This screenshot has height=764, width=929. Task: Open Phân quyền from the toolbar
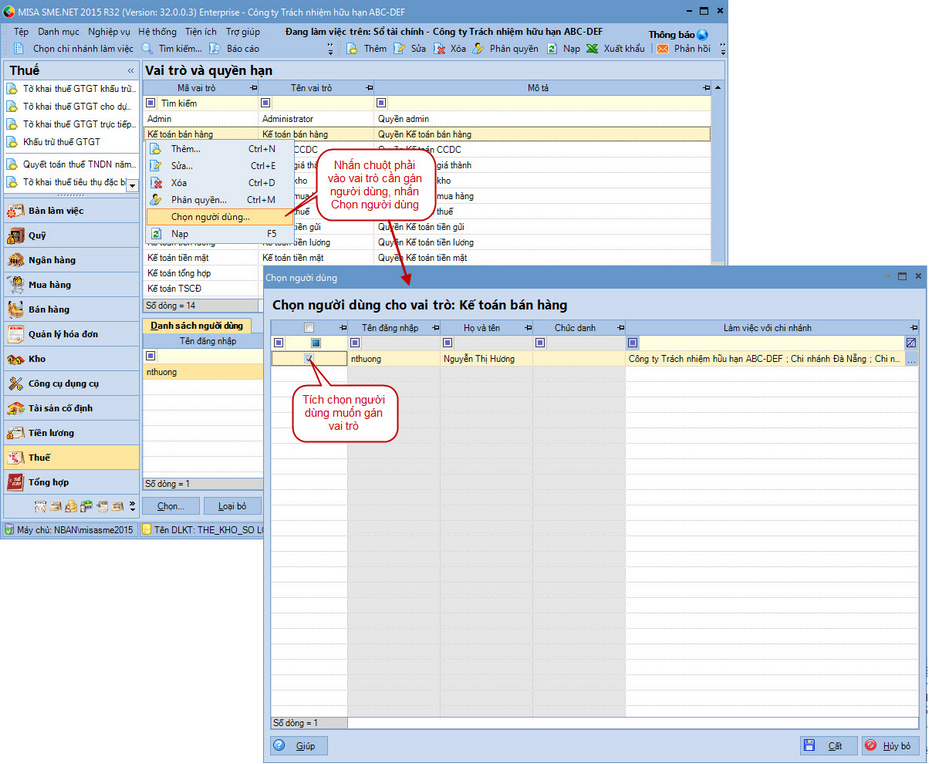coord(505,49)
